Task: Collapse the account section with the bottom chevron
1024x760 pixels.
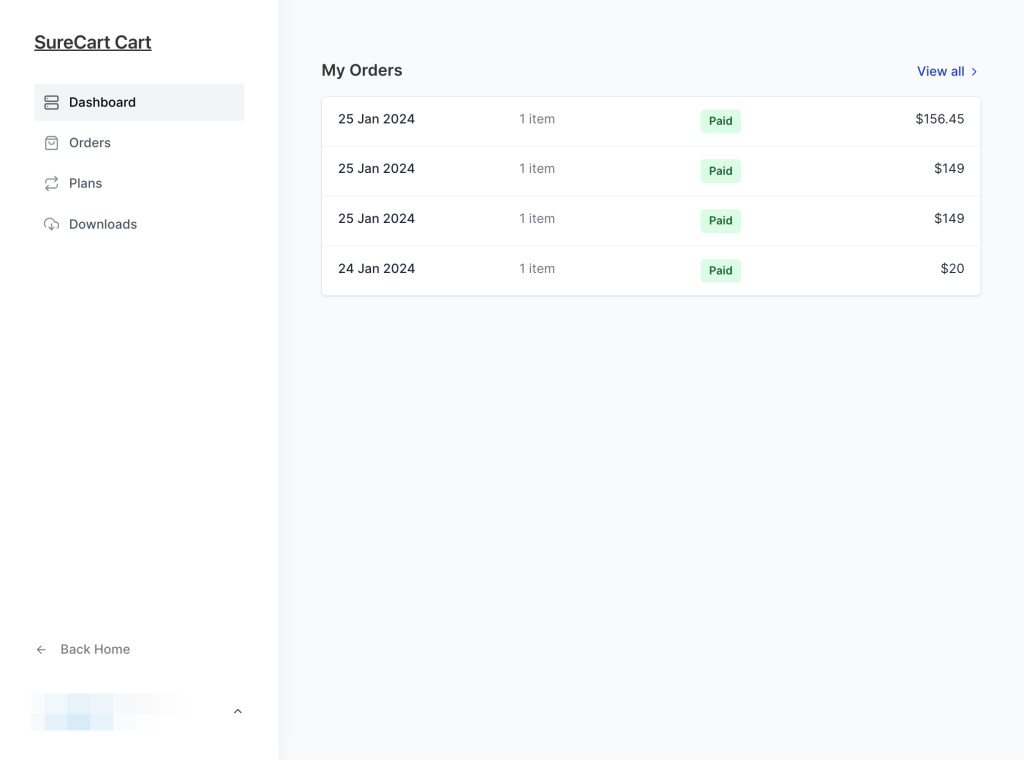Action: tap(238, 711)
